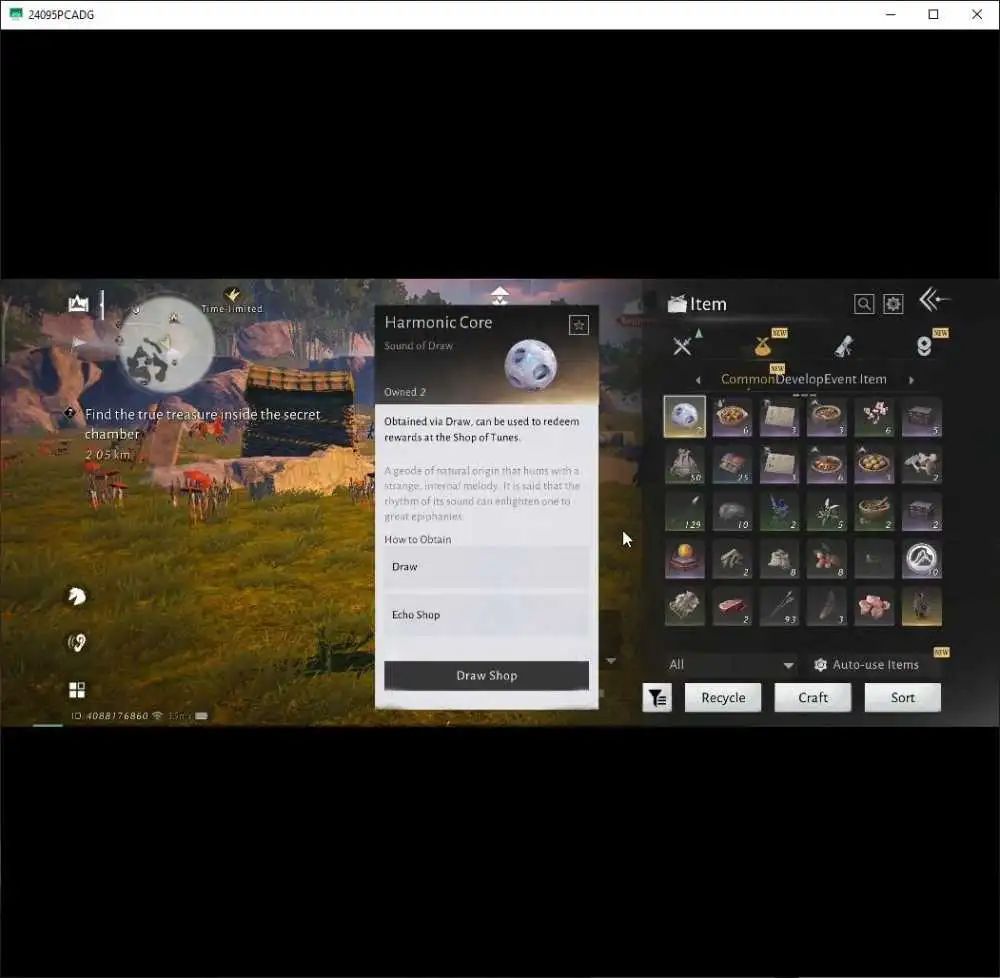This screenshot has height=978, width=1000.
Task: Choose the cloth sack item with count 50
Action: click(x=684, y=464)
